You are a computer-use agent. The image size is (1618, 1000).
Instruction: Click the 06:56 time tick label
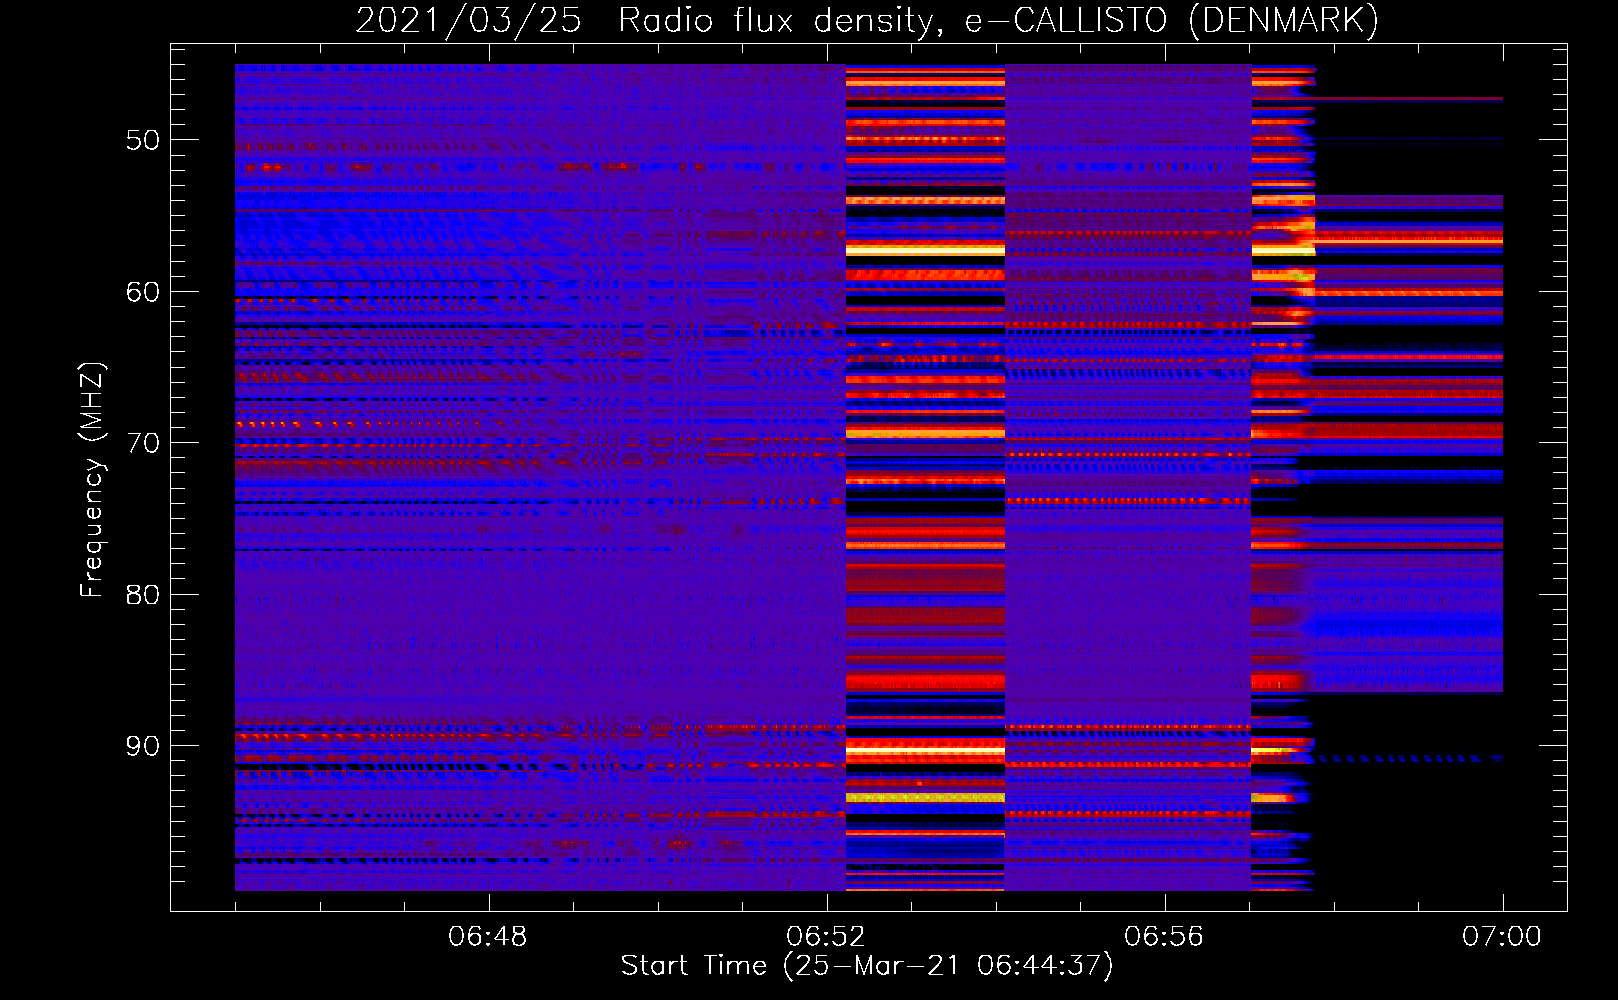pyautogui.click(x=1164, y=937)
